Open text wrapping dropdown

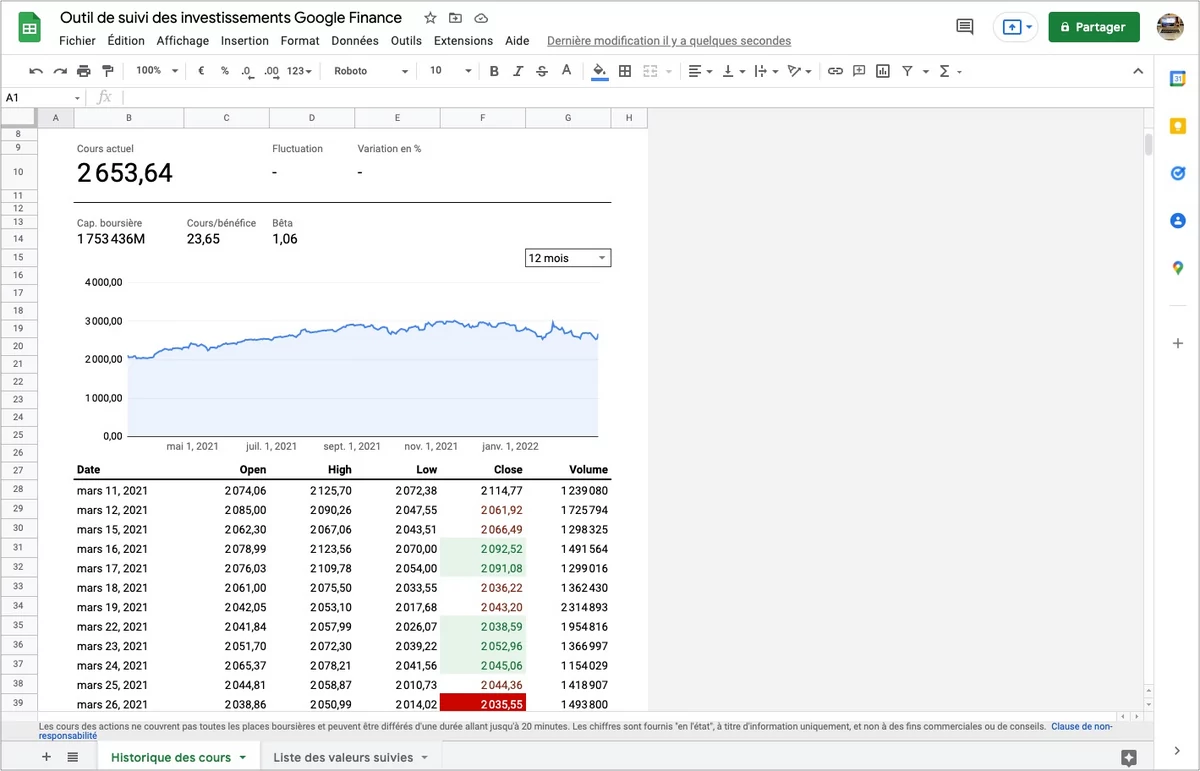[765, 71]
